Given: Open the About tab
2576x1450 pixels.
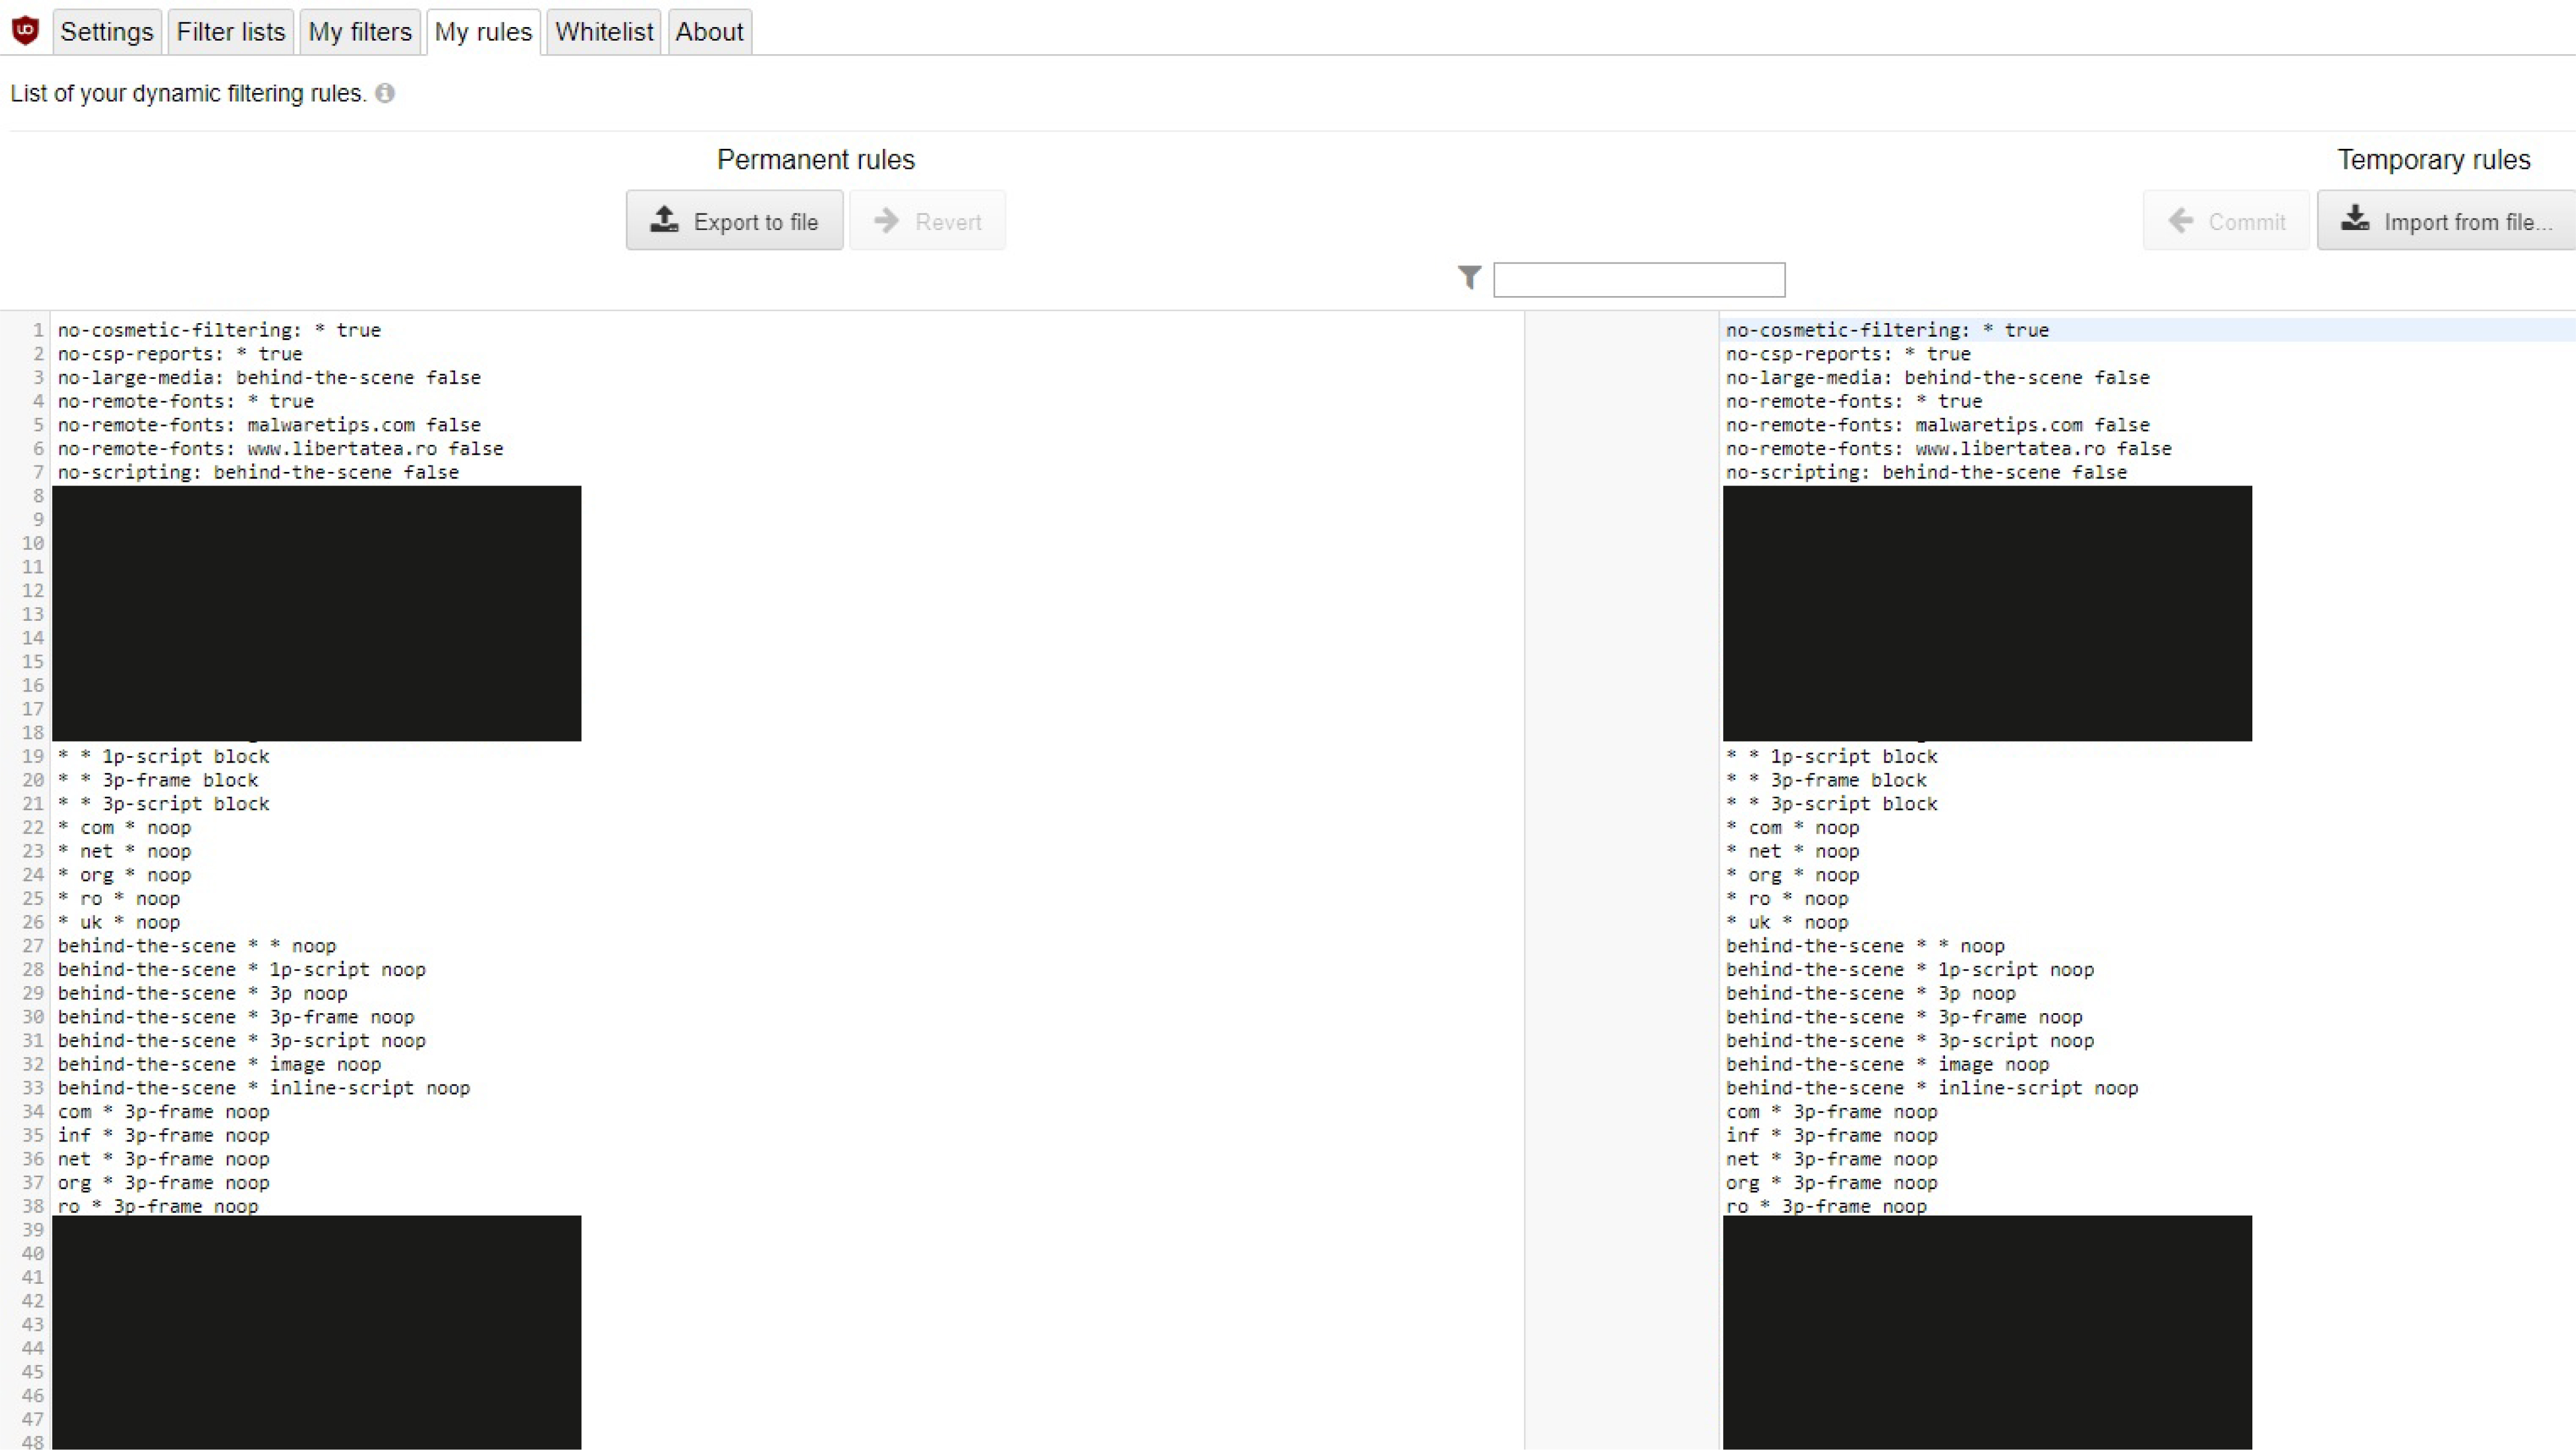Looking at the screenshot, I should point(709,32).
